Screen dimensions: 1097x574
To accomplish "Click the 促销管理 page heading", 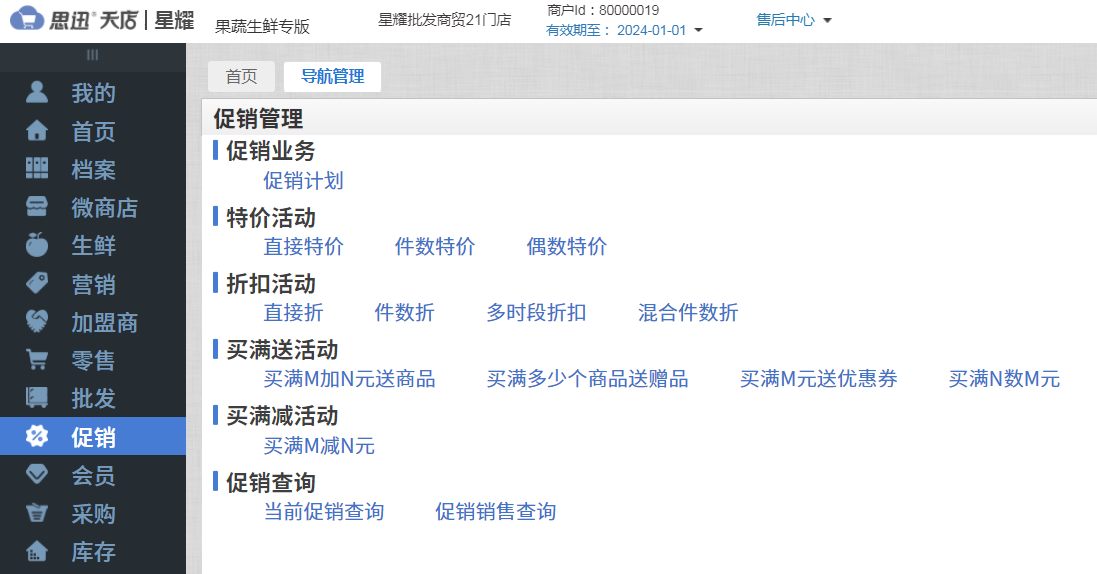I will coord(258,118).
